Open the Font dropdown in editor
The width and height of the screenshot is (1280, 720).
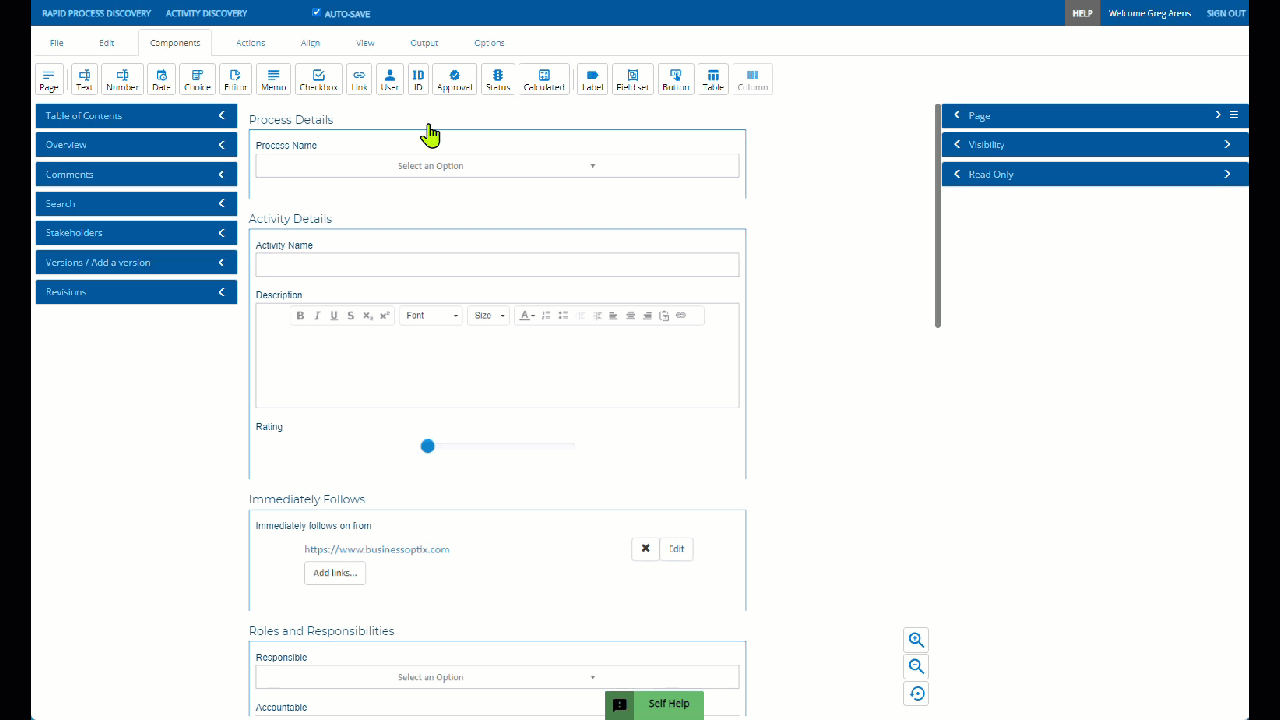tap(431, 316)
